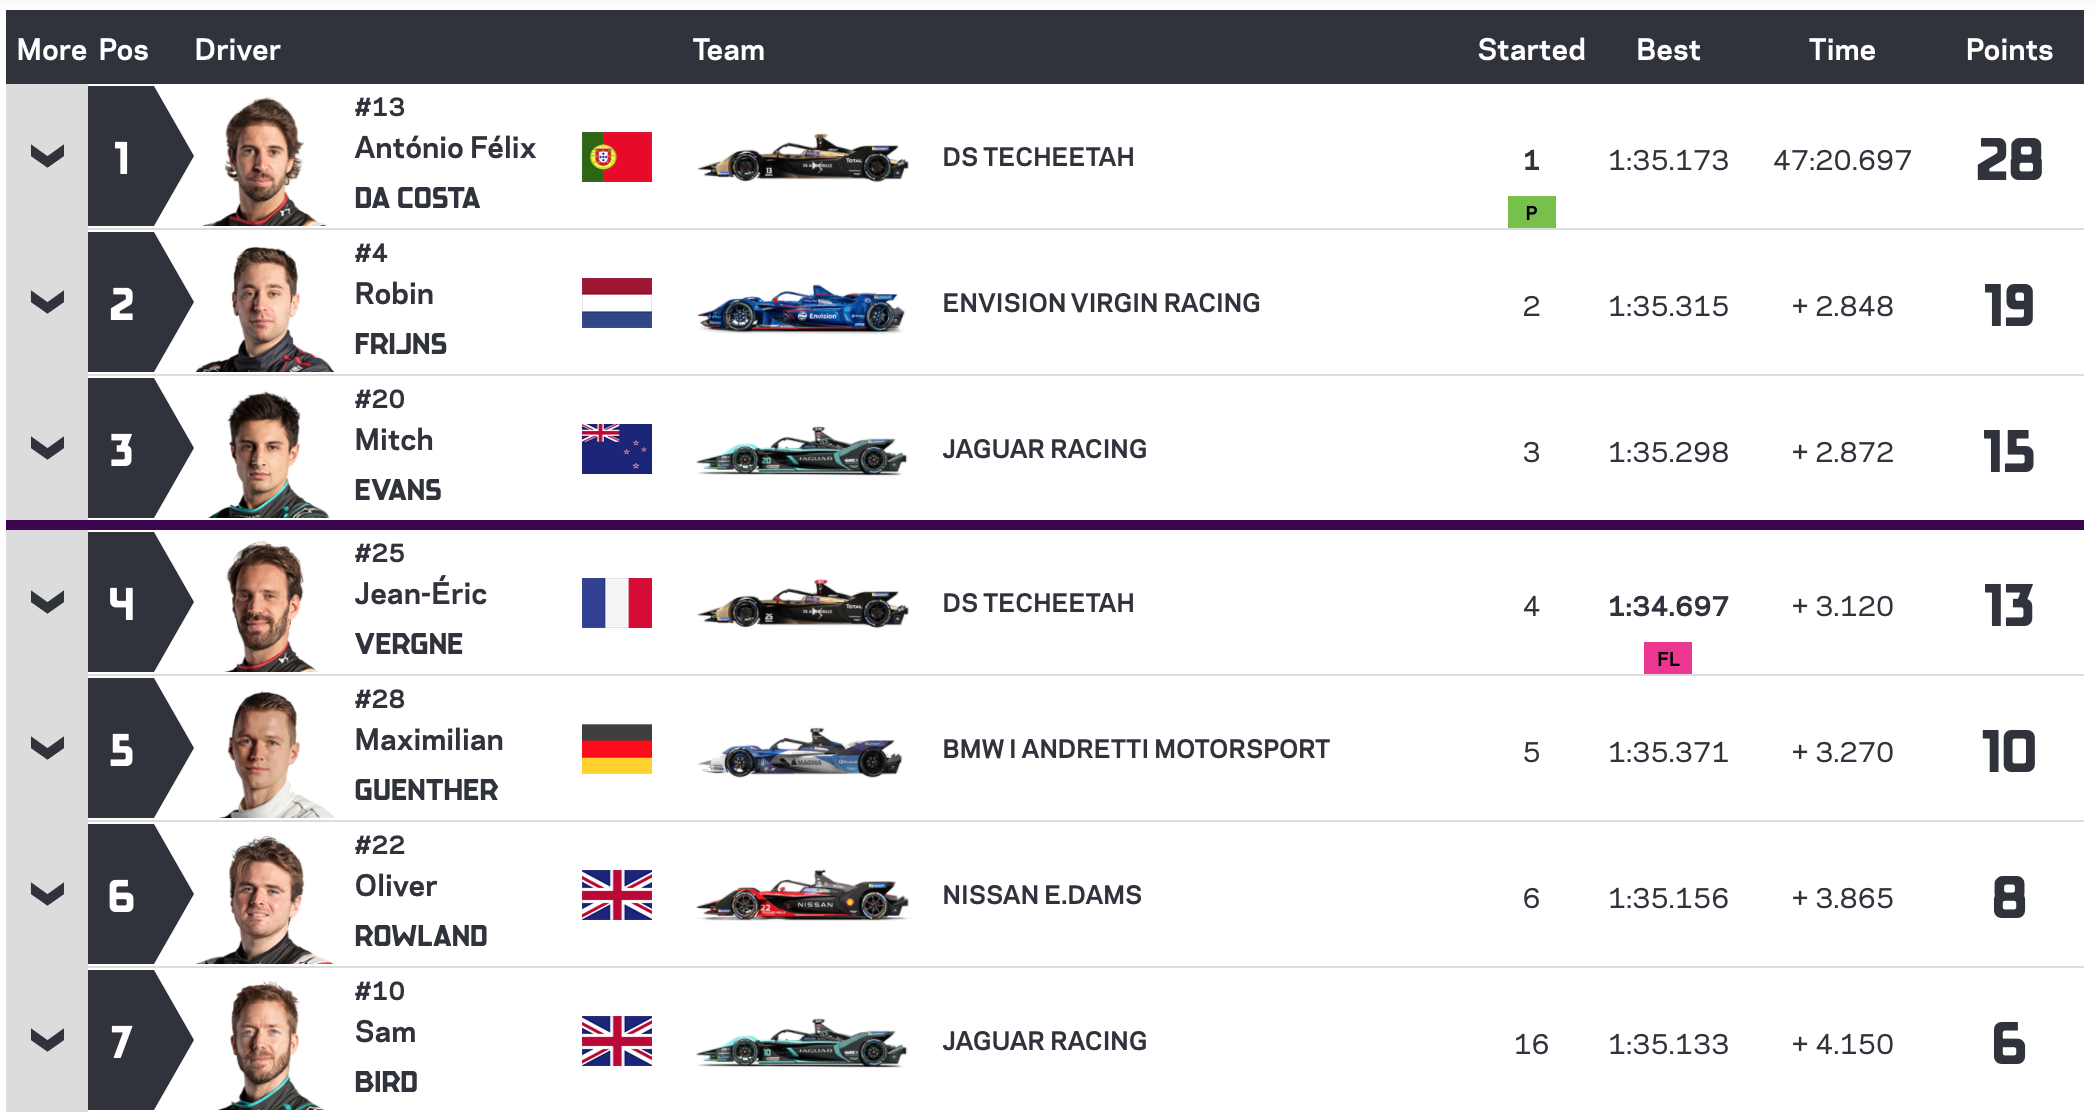The width and height of the screenshot is (2096, 1112).
Task: Click the New Zealand flag icon
Action: (616, 449)
